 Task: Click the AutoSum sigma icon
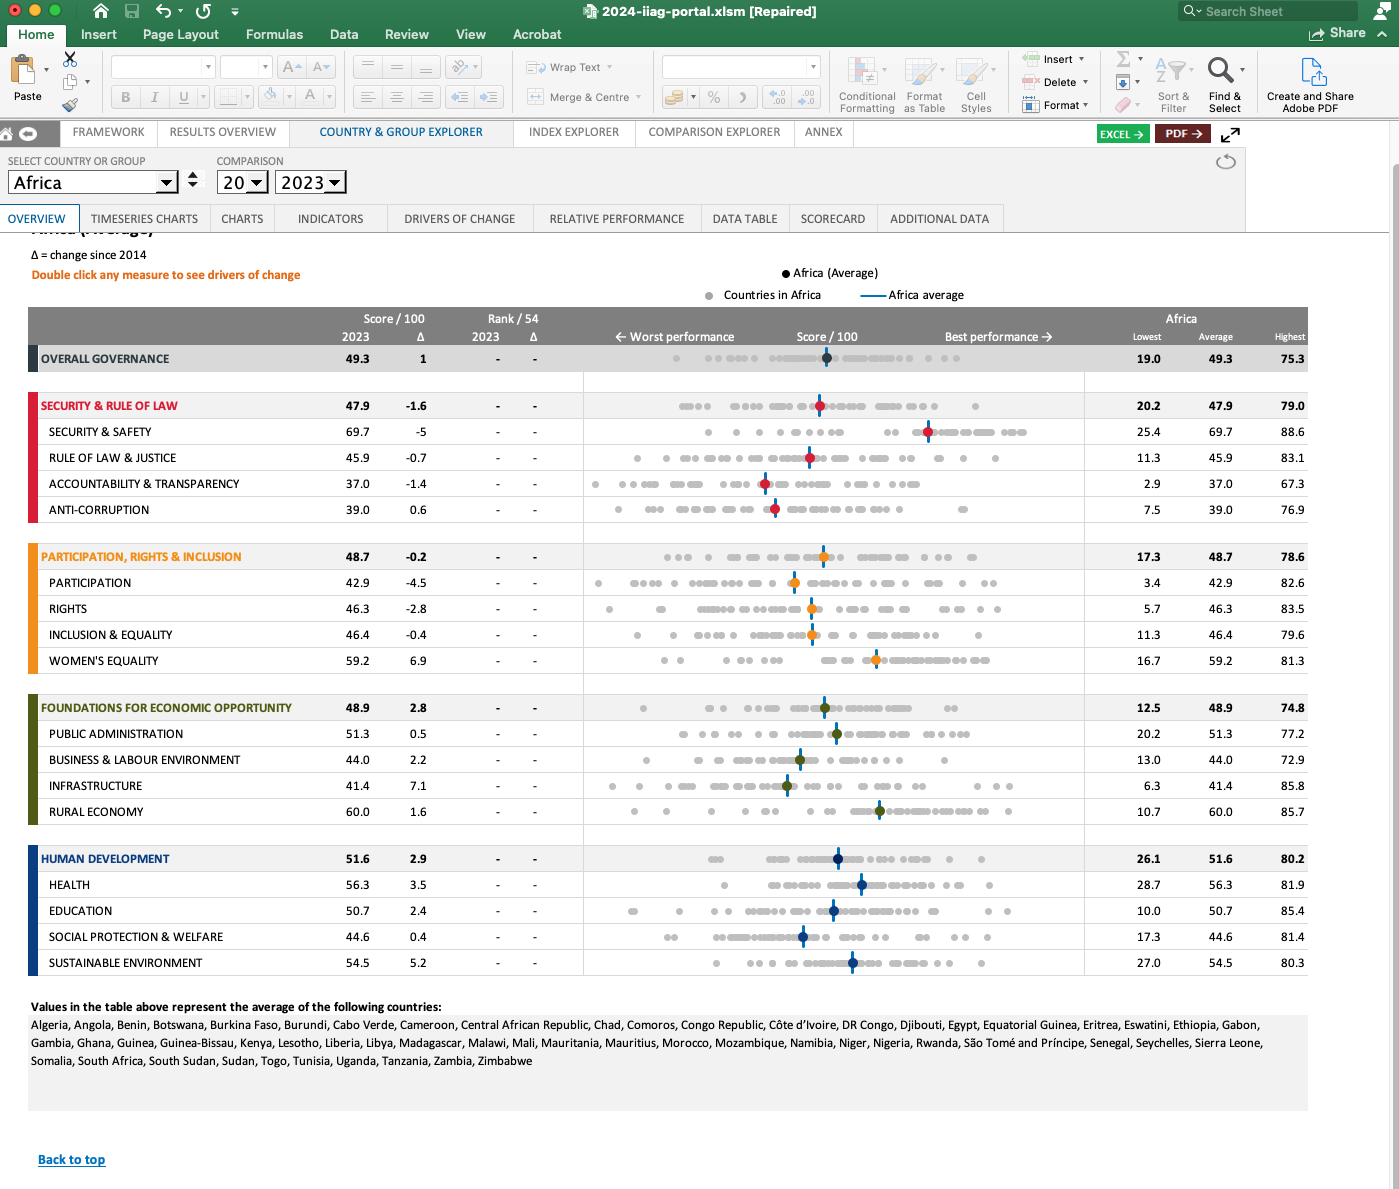click(1123, 59)
